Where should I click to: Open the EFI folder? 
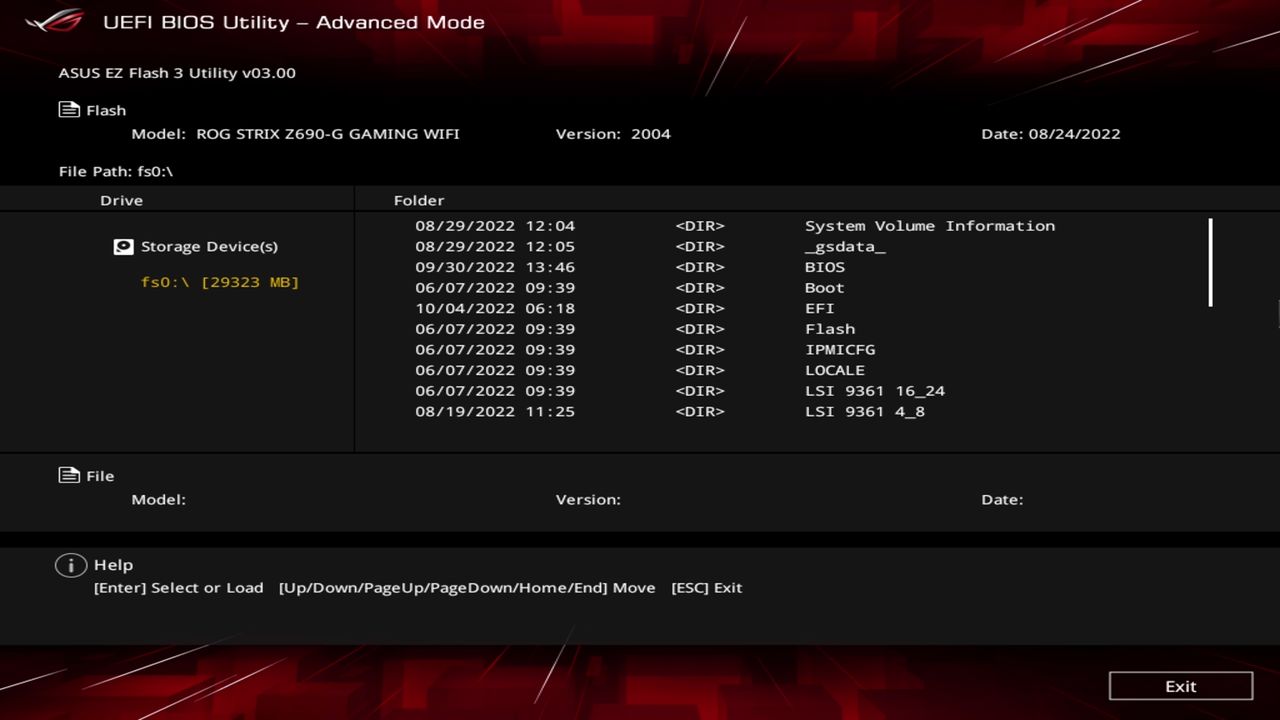click(x=820, y=308)
